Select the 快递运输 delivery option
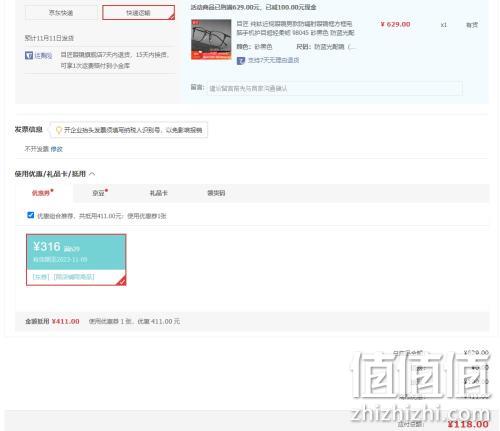This screenshot has width=500, height=431. click(x=138, y=13)
